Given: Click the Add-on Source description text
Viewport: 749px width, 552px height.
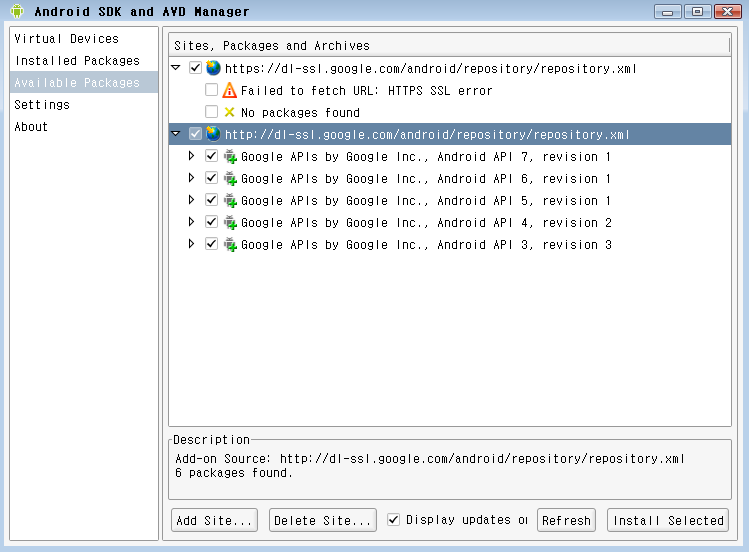Looking at the screenshot, I should pyautogui.click(x=430, y=458).
